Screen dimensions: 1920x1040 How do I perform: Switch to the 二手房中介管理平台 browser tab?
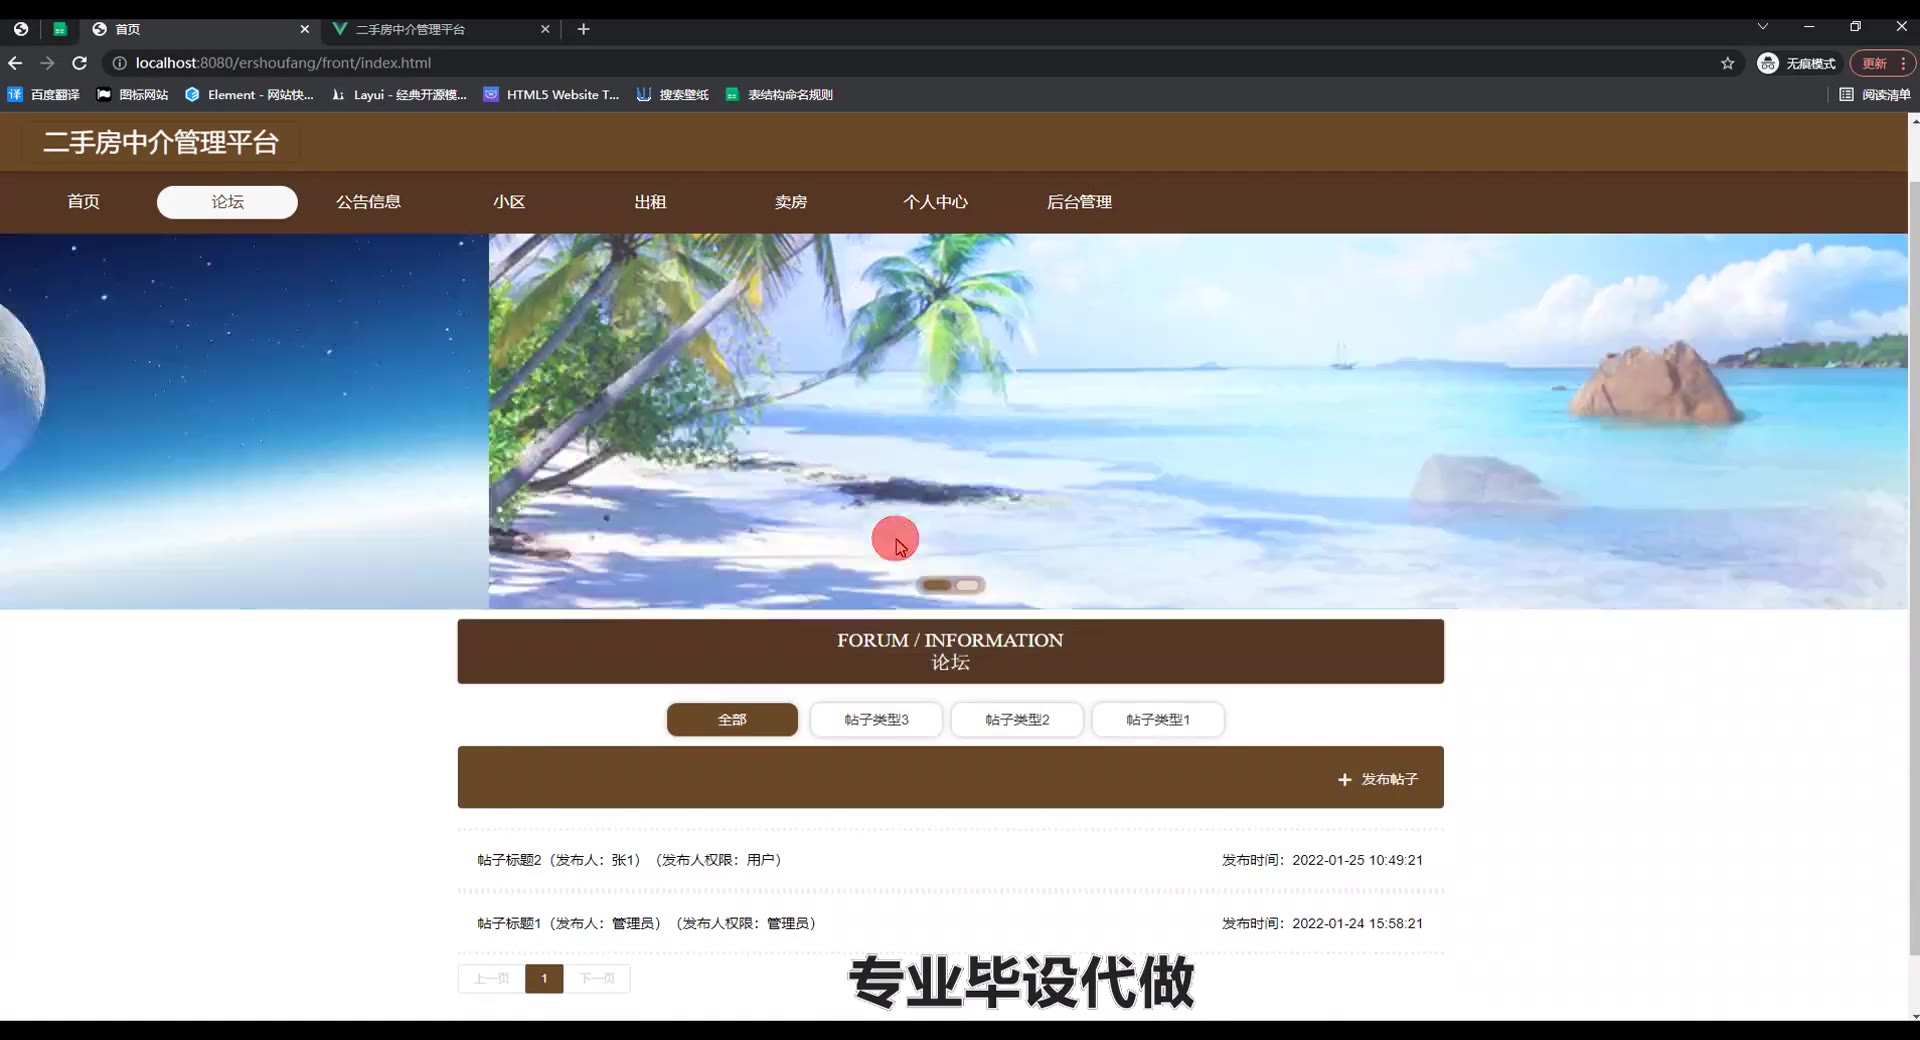tap(441, 29)
